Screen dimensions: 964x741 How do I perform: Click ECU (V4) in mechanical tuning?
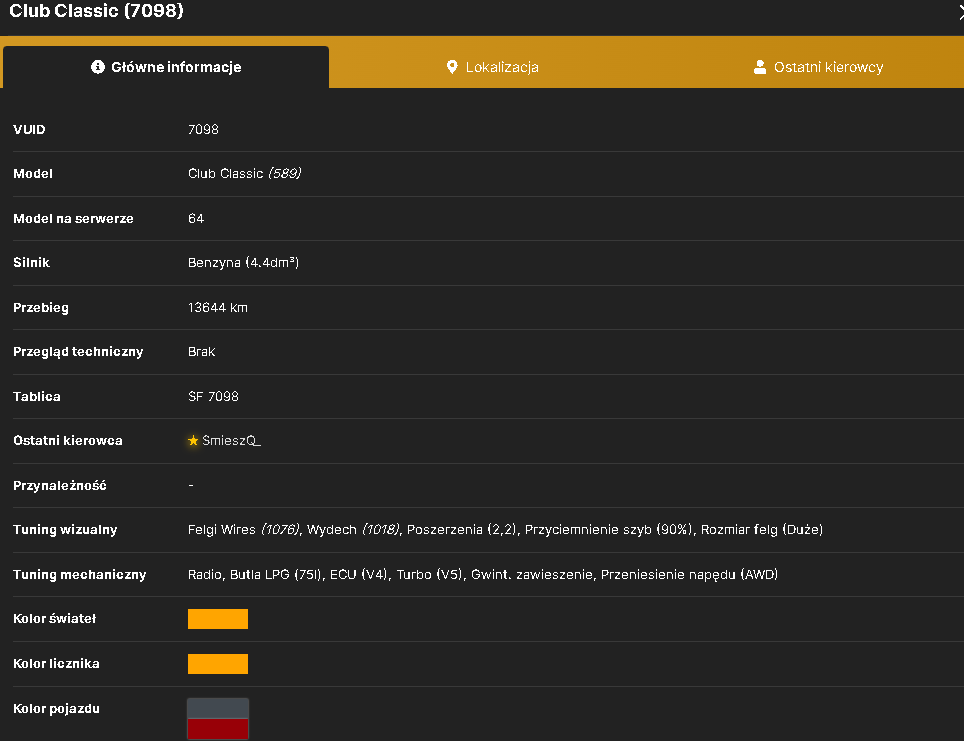pyautogui.click(x=359, y=574)
